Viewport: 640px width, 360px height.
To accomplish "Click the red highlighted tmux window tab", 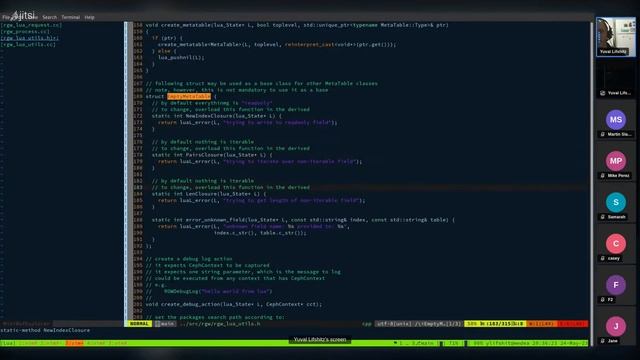I will click(x=74, y=343).
